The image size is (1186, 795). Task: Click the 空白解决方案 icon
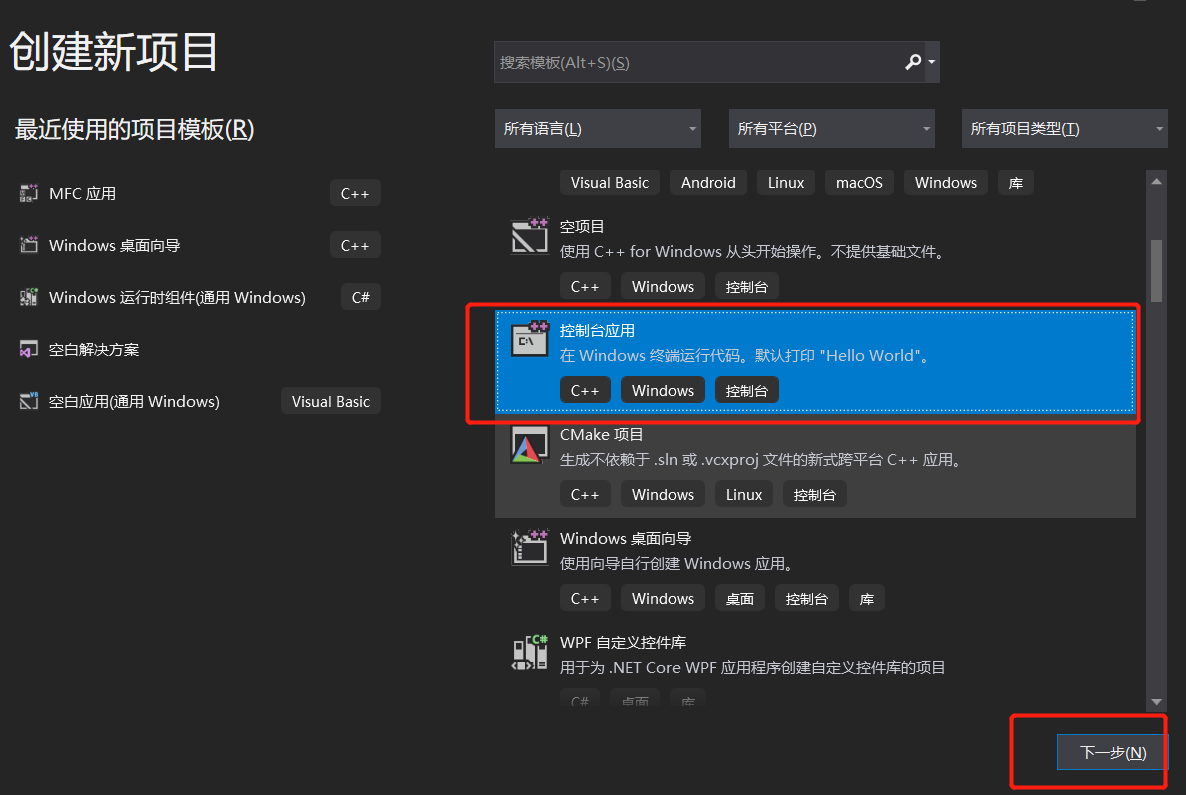pyautogui.click(x=29, y=349)
